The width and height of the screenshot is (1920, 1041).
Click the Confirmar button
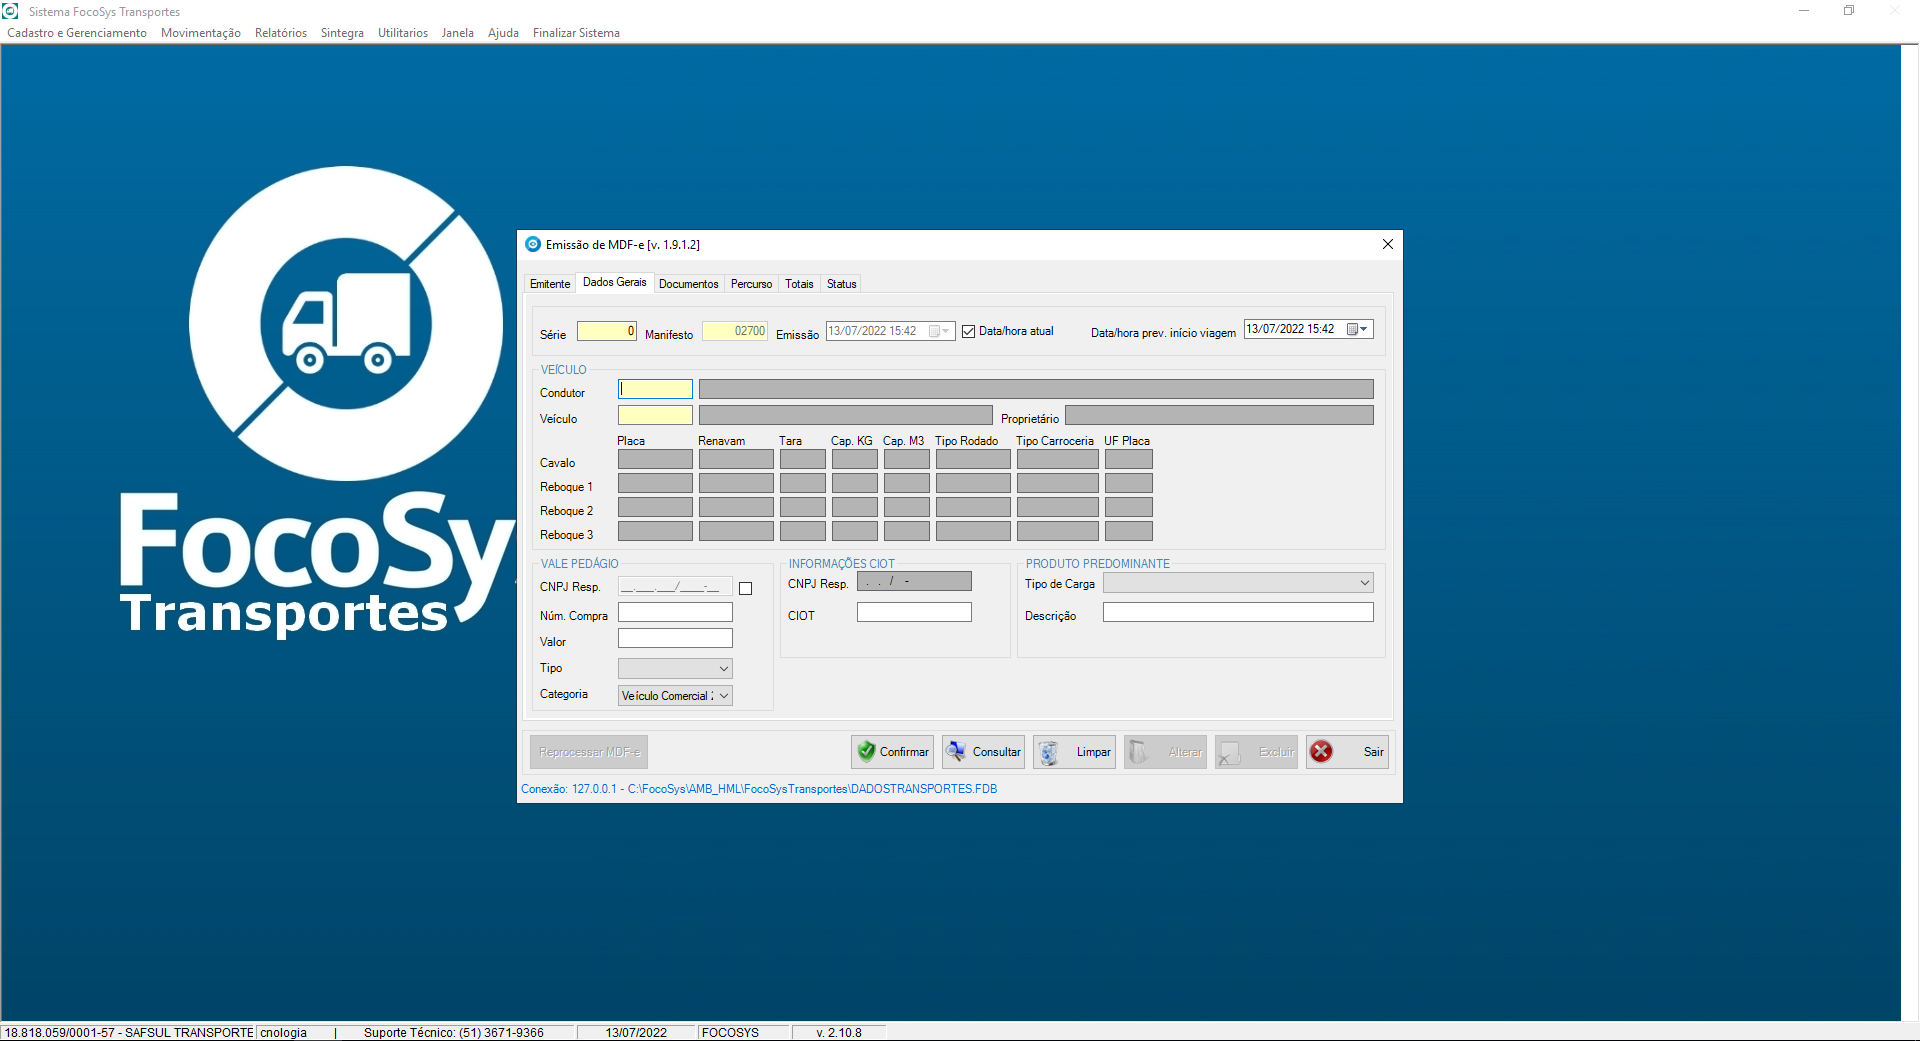[x=892, y=752]
